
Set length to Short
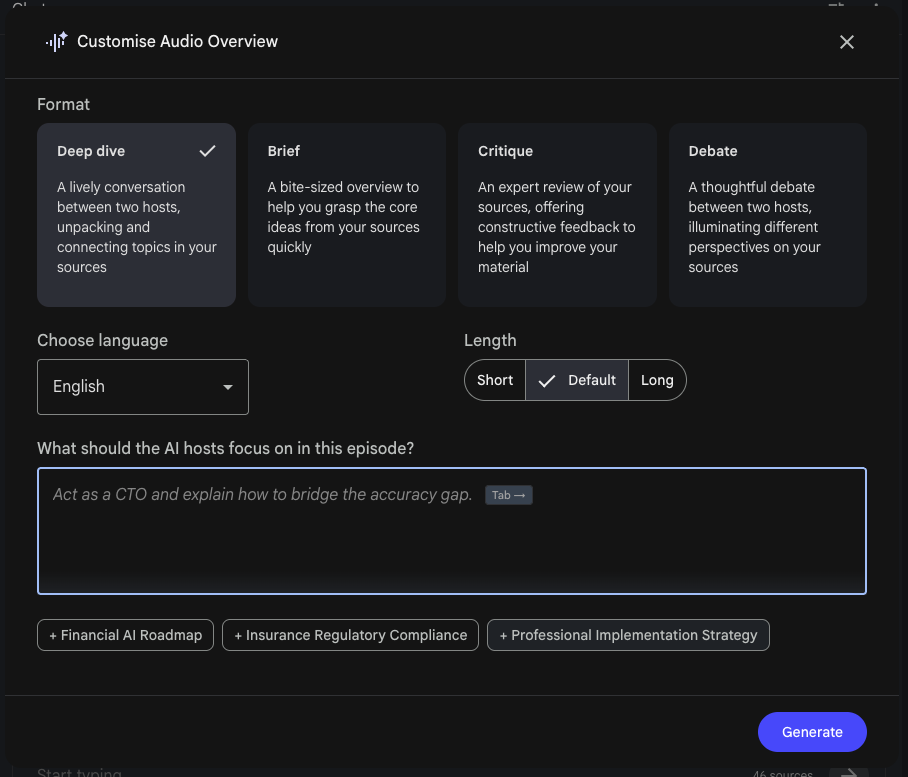(495, 380)
